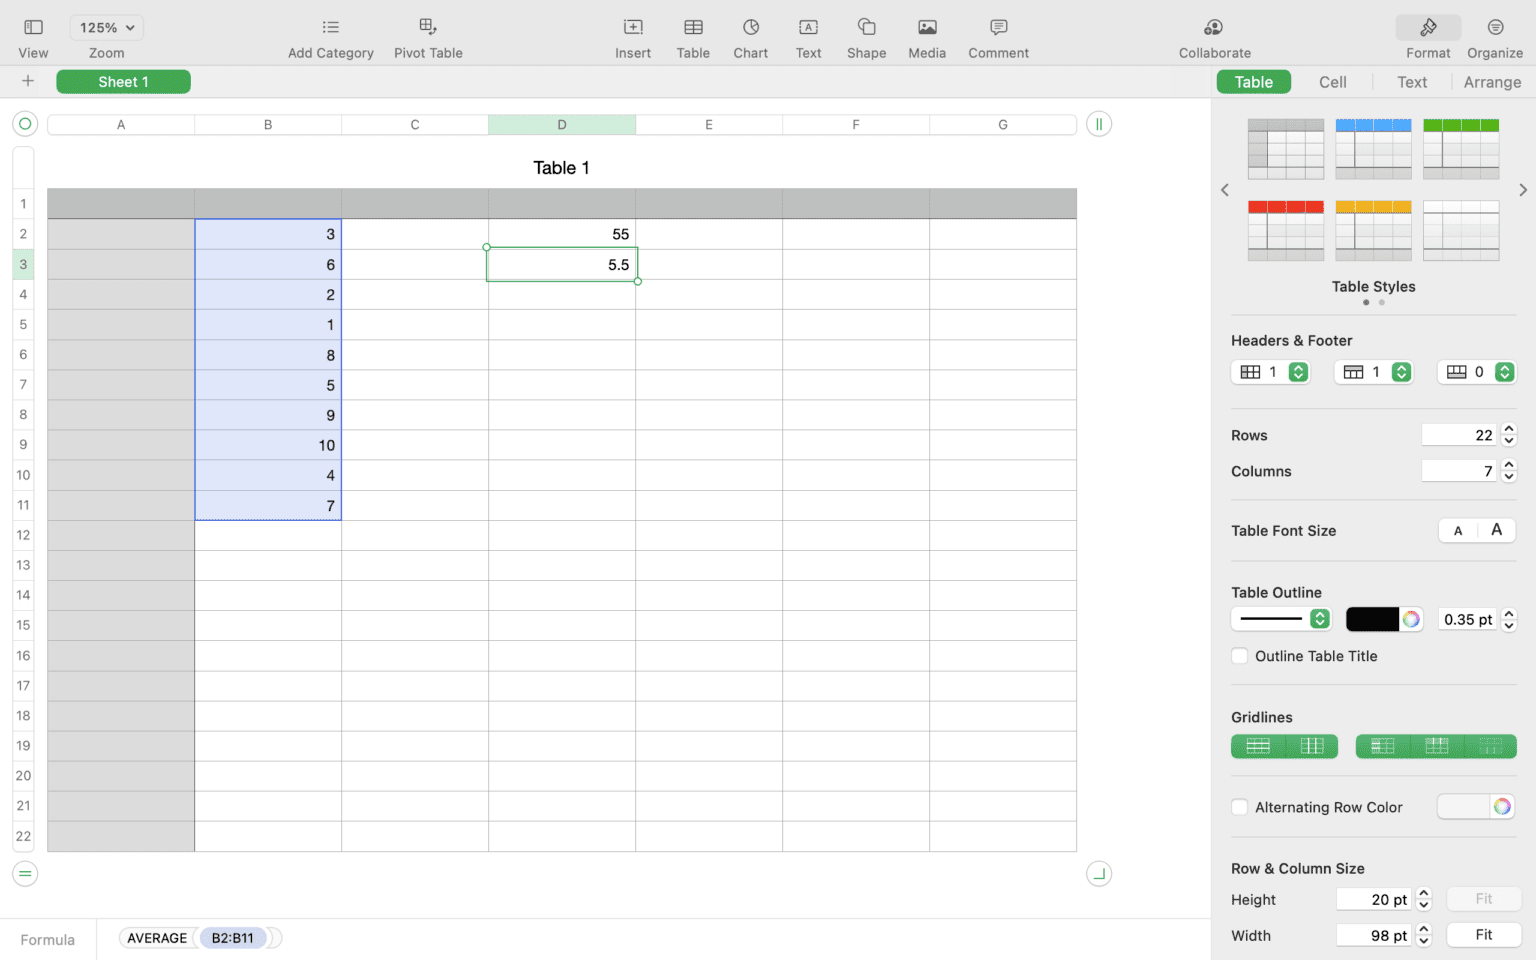Viewport: 1536px width, 960px height.
Task: Open the Table Outline line style dropdown
Action: 1281,618
